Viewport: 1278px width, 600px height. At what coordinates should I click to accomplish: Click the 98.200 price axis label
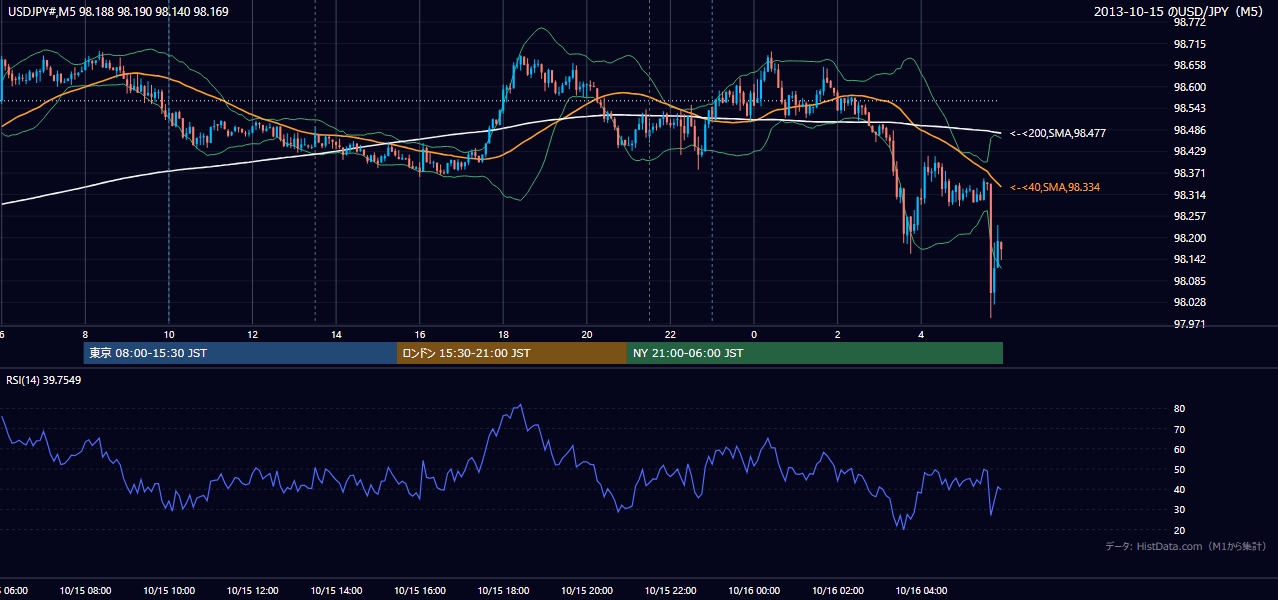coord(1188,238)
